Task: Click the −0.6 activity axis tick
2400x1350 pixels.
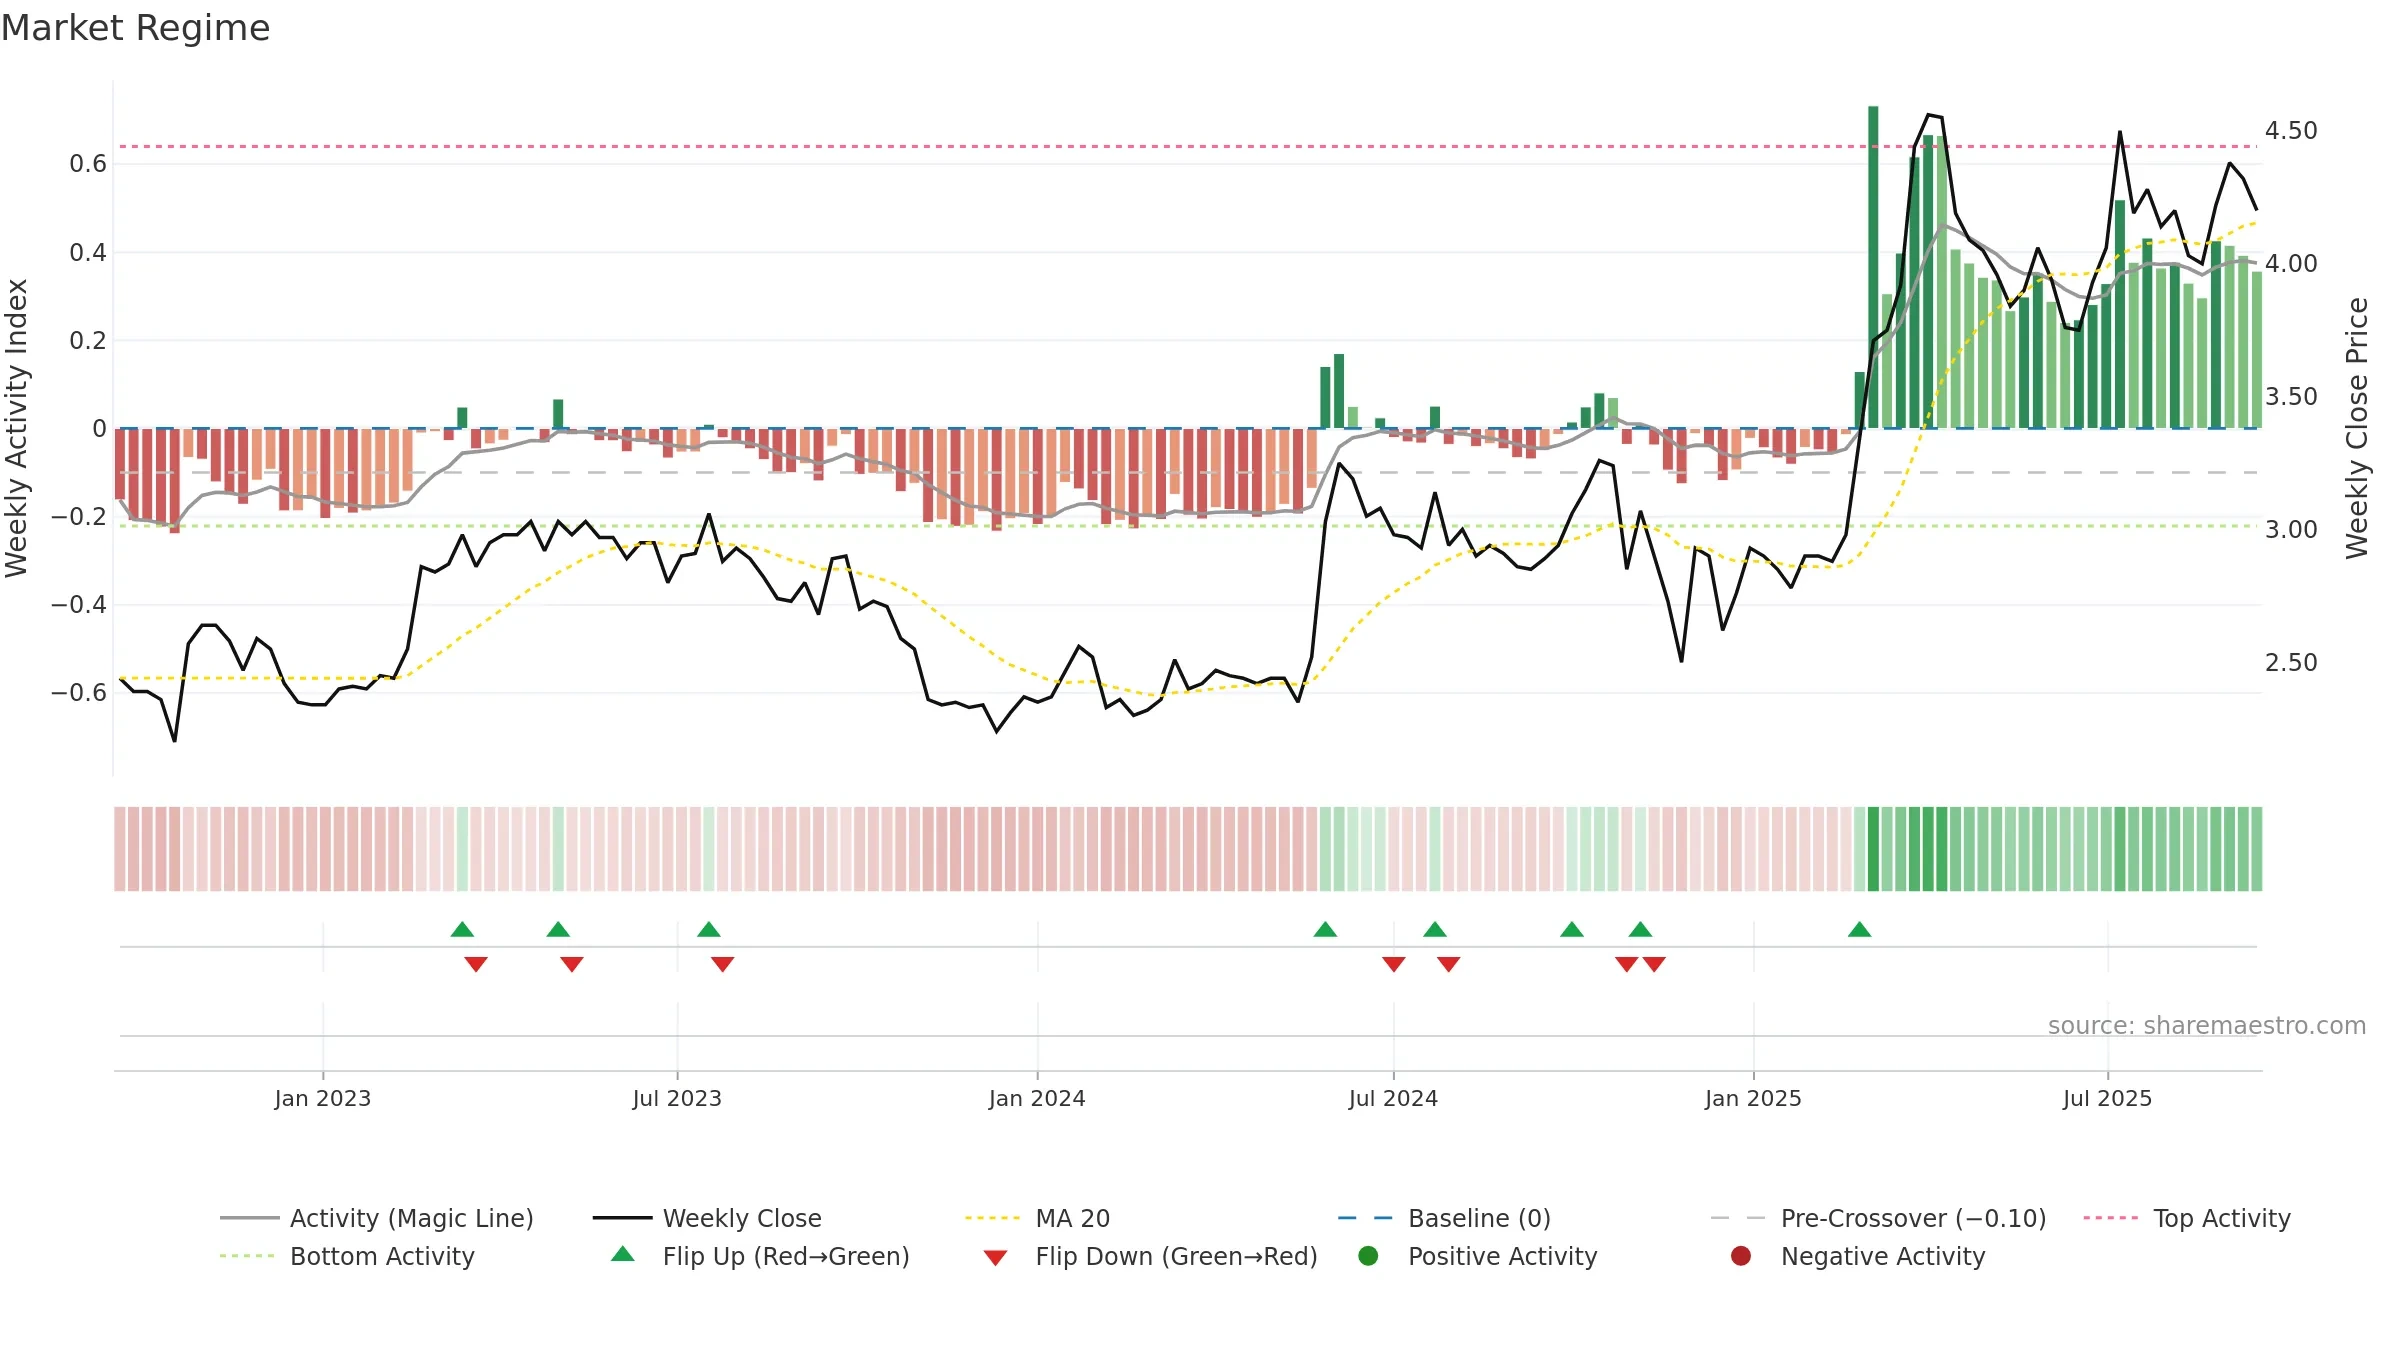Action: point(79,693)
